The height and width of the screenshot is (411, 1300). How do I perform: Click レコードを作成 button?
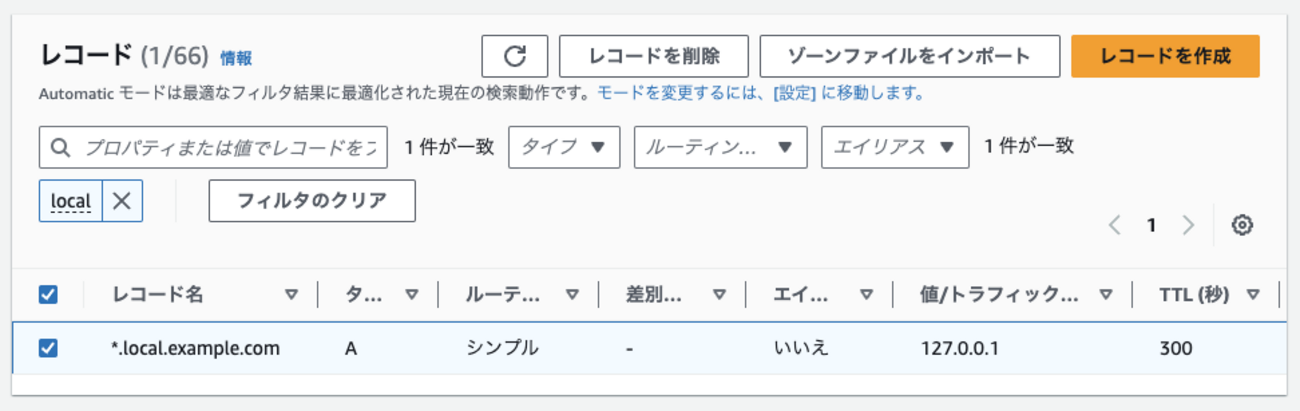pyautogui.click(x=1164, y=56)
